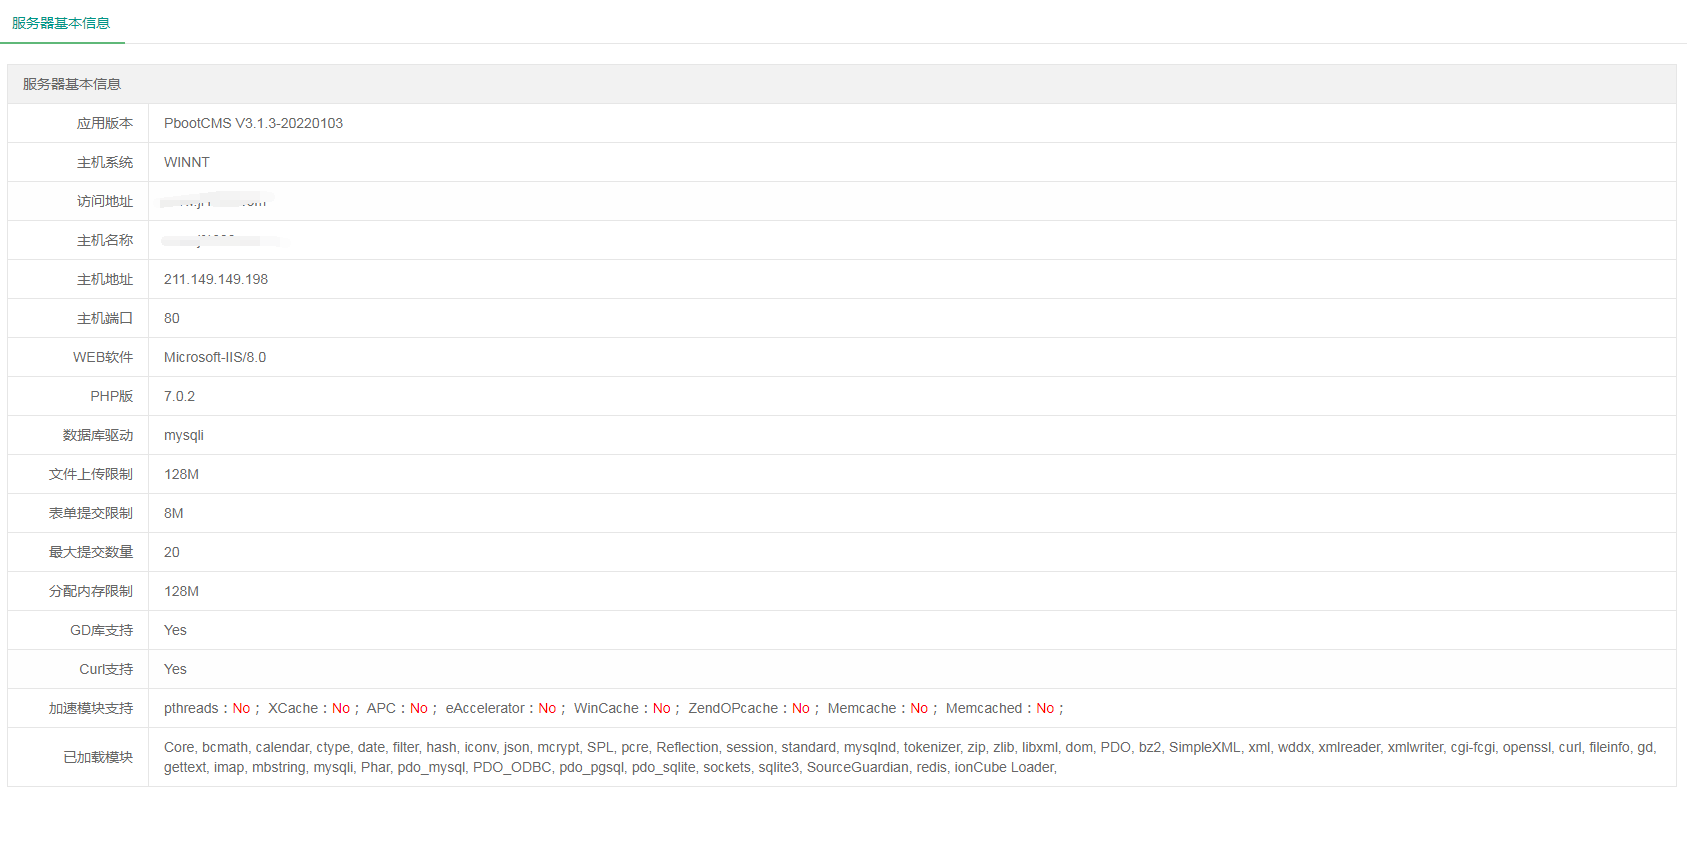
Task: Select the PHP version 7.0.2
Action: pos(179,396)
